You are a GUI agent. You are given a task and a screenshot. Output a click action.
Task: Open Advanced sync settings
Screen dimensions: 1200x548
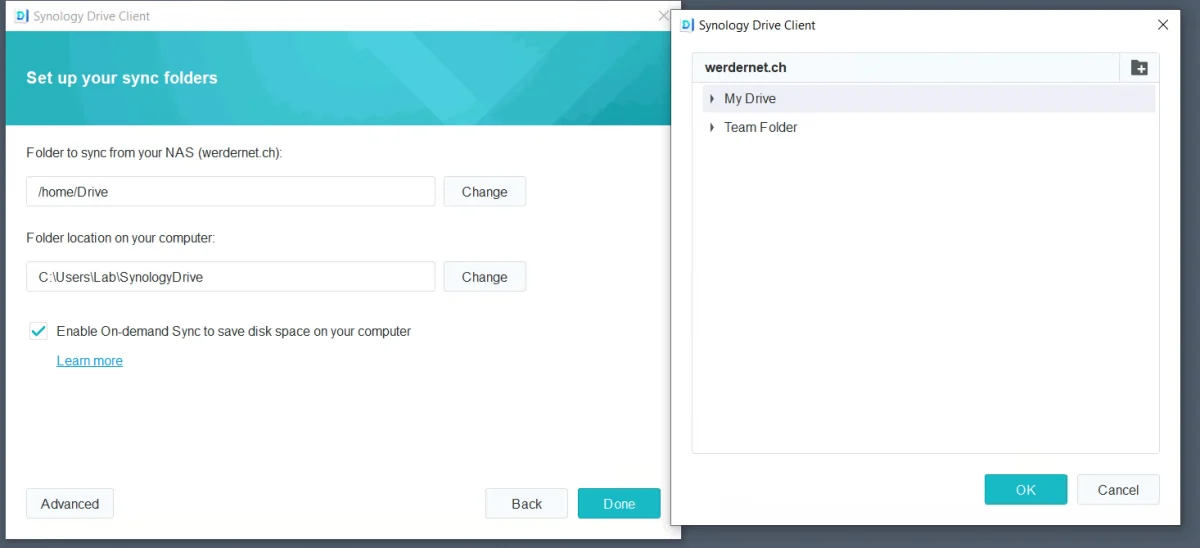coord(70,504)
